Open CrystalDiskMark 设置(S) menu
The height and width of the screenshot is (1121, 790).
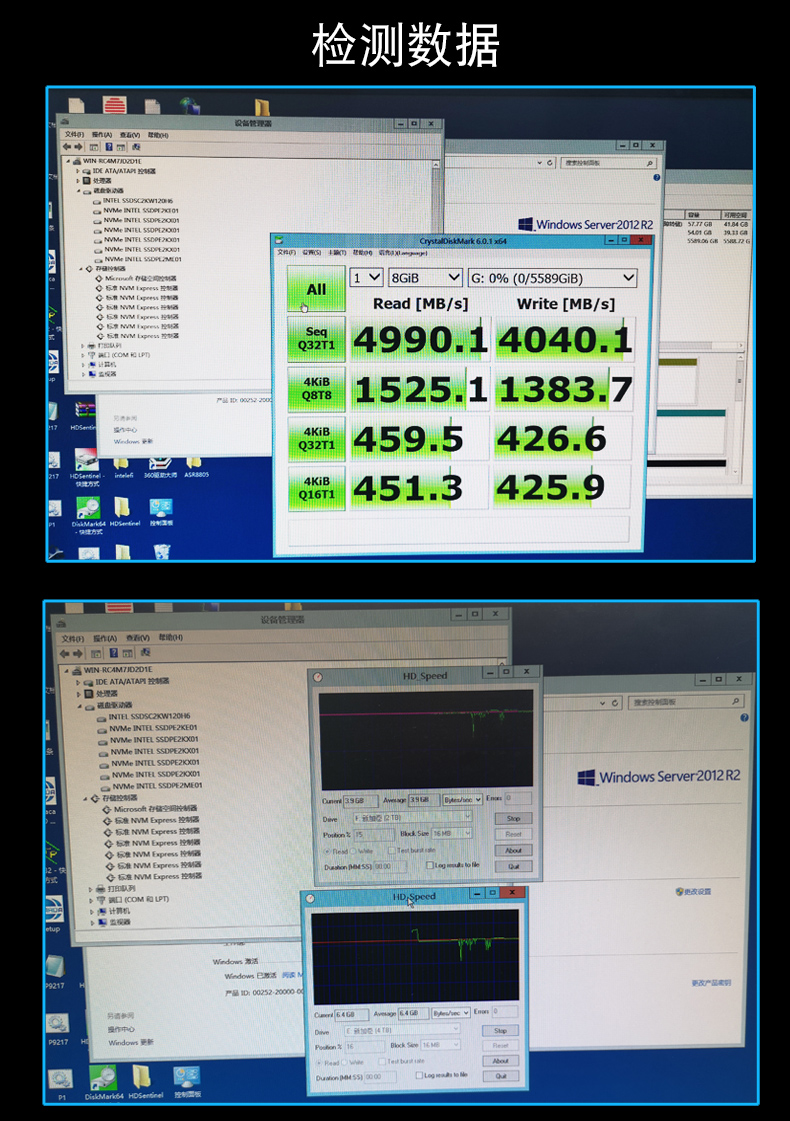tap(311, 252)
